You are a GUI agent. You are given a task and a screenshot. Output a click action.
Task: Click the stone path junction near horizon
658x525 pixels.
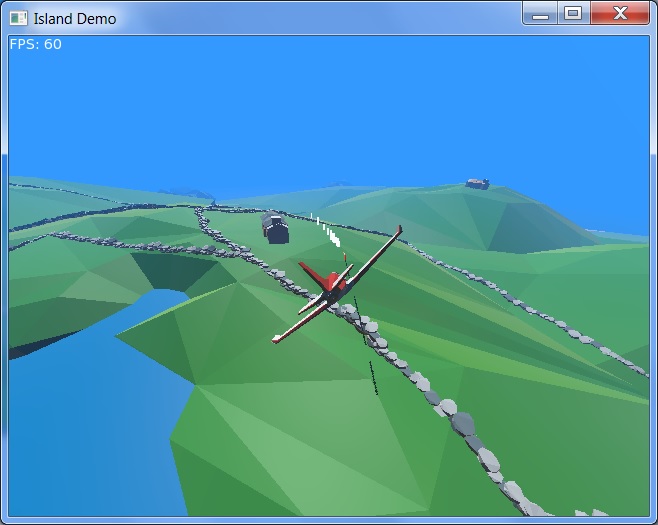pos(201,209)
